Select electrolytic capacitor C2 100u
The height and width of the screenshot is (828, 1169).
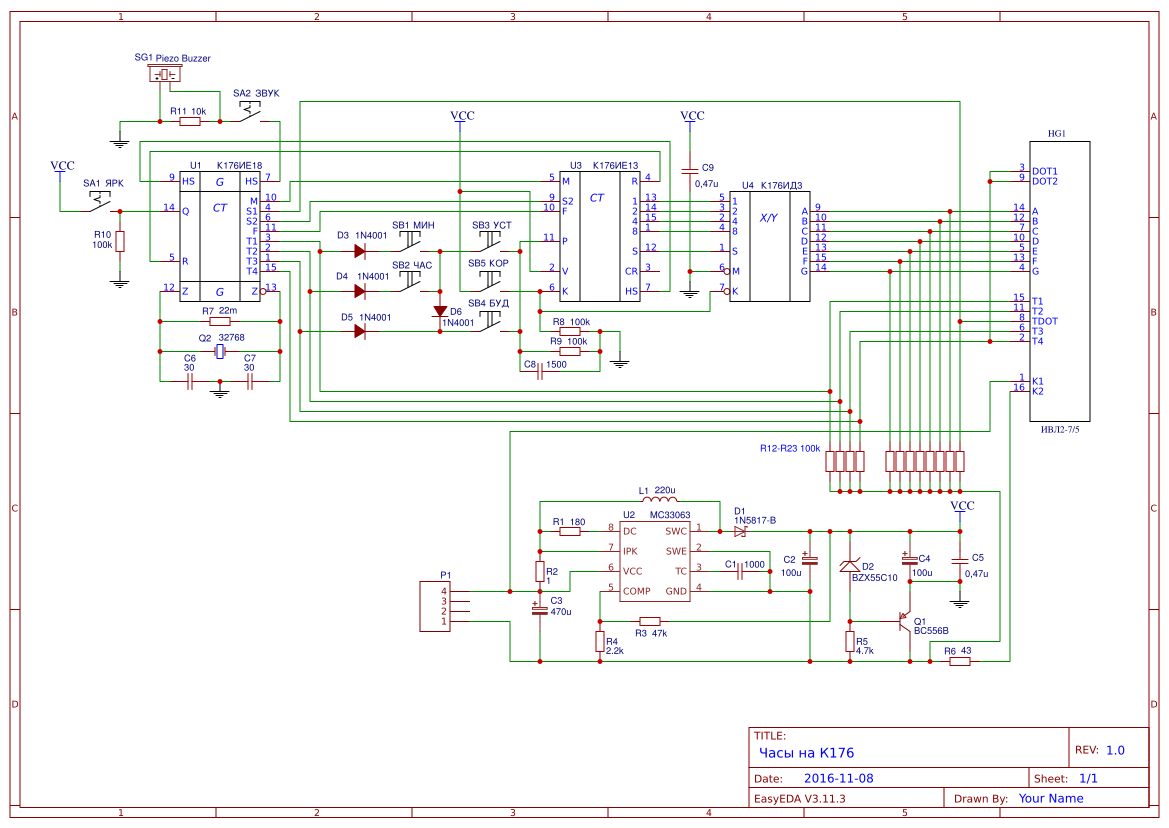[810, 559]
